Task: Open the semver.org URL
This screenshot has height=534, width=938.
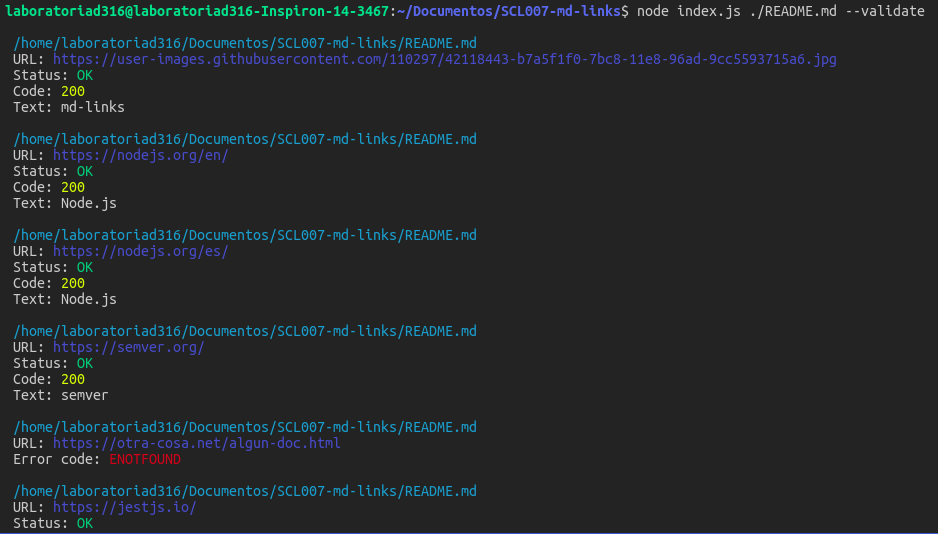Action: (129, 347)
